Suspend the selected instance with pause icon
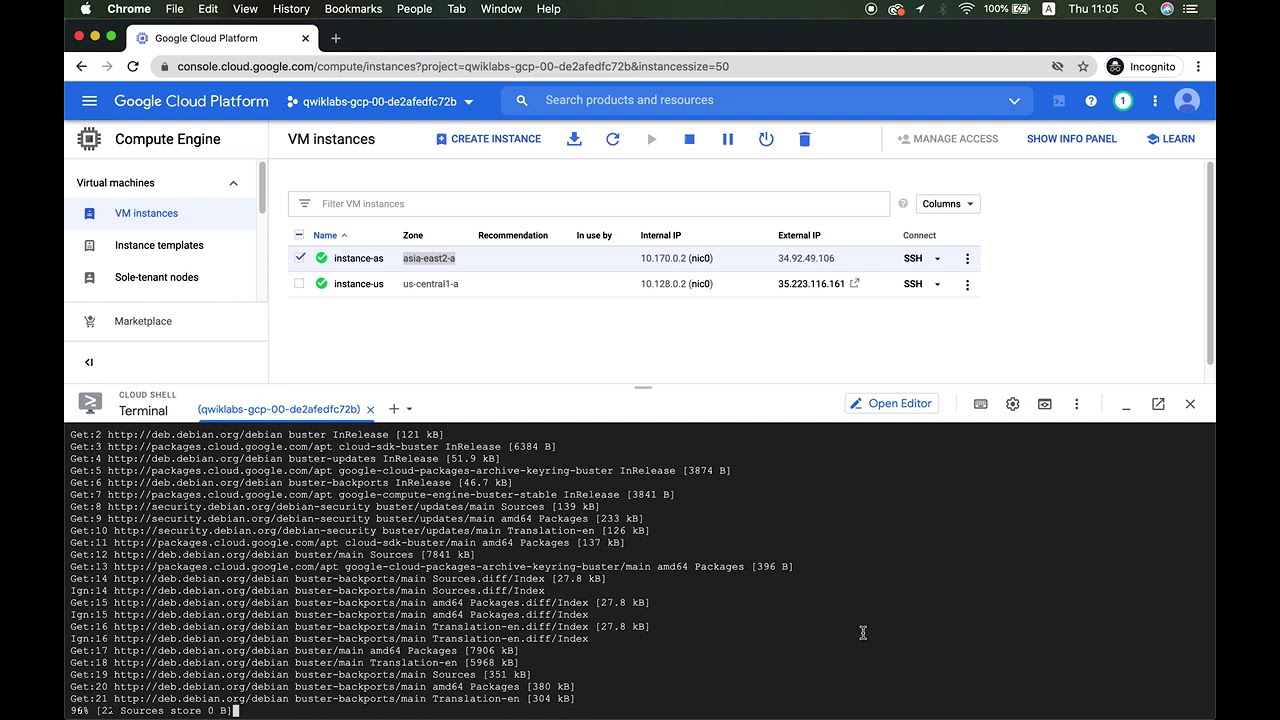The image size is (1280, 720). point(728,139)
